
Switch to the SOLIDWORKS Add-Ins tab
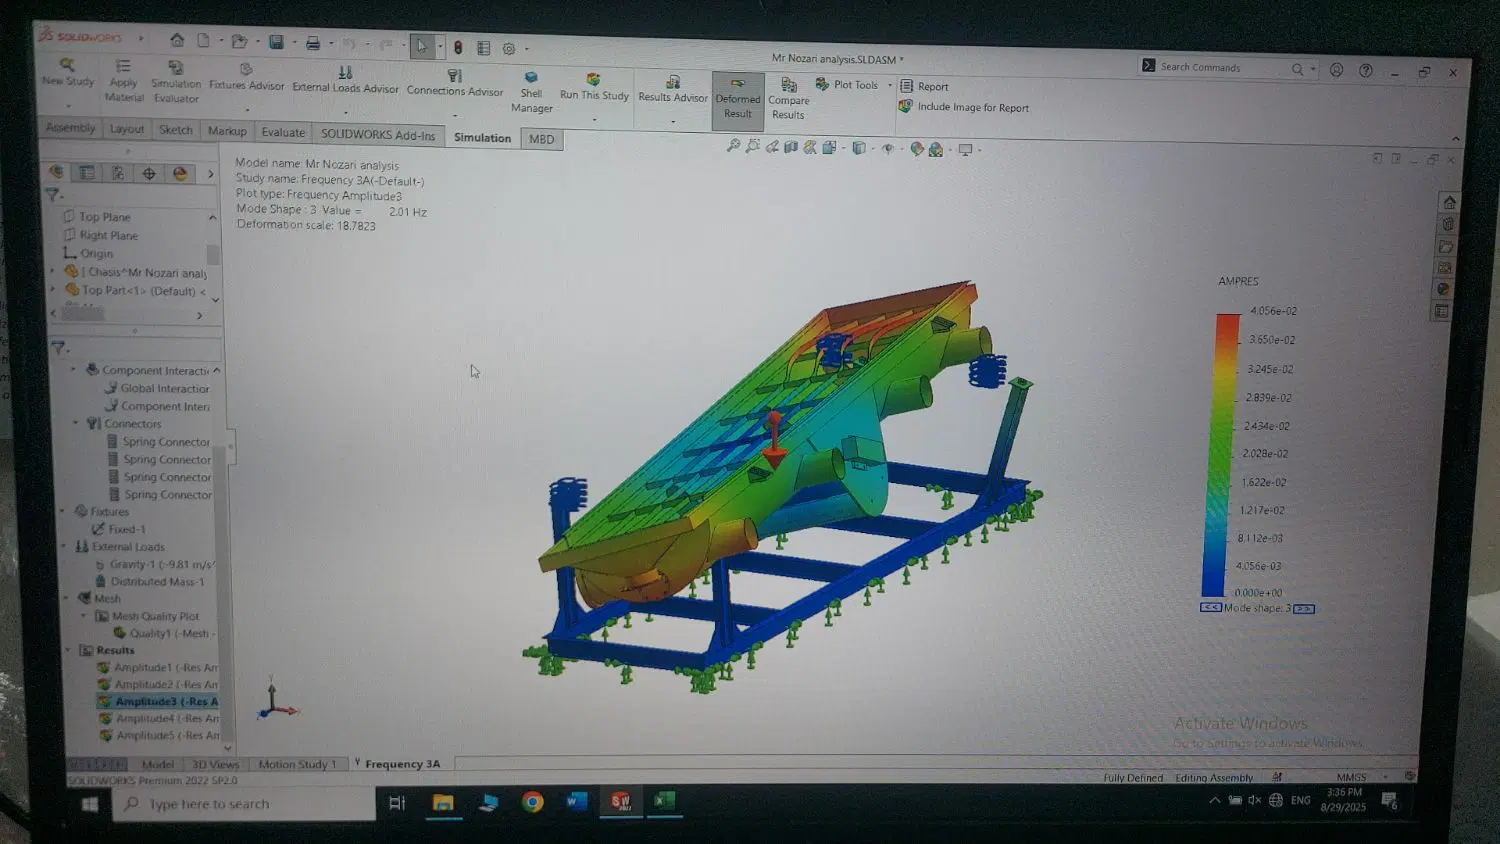pyautogui.click(x=378, y=134)
